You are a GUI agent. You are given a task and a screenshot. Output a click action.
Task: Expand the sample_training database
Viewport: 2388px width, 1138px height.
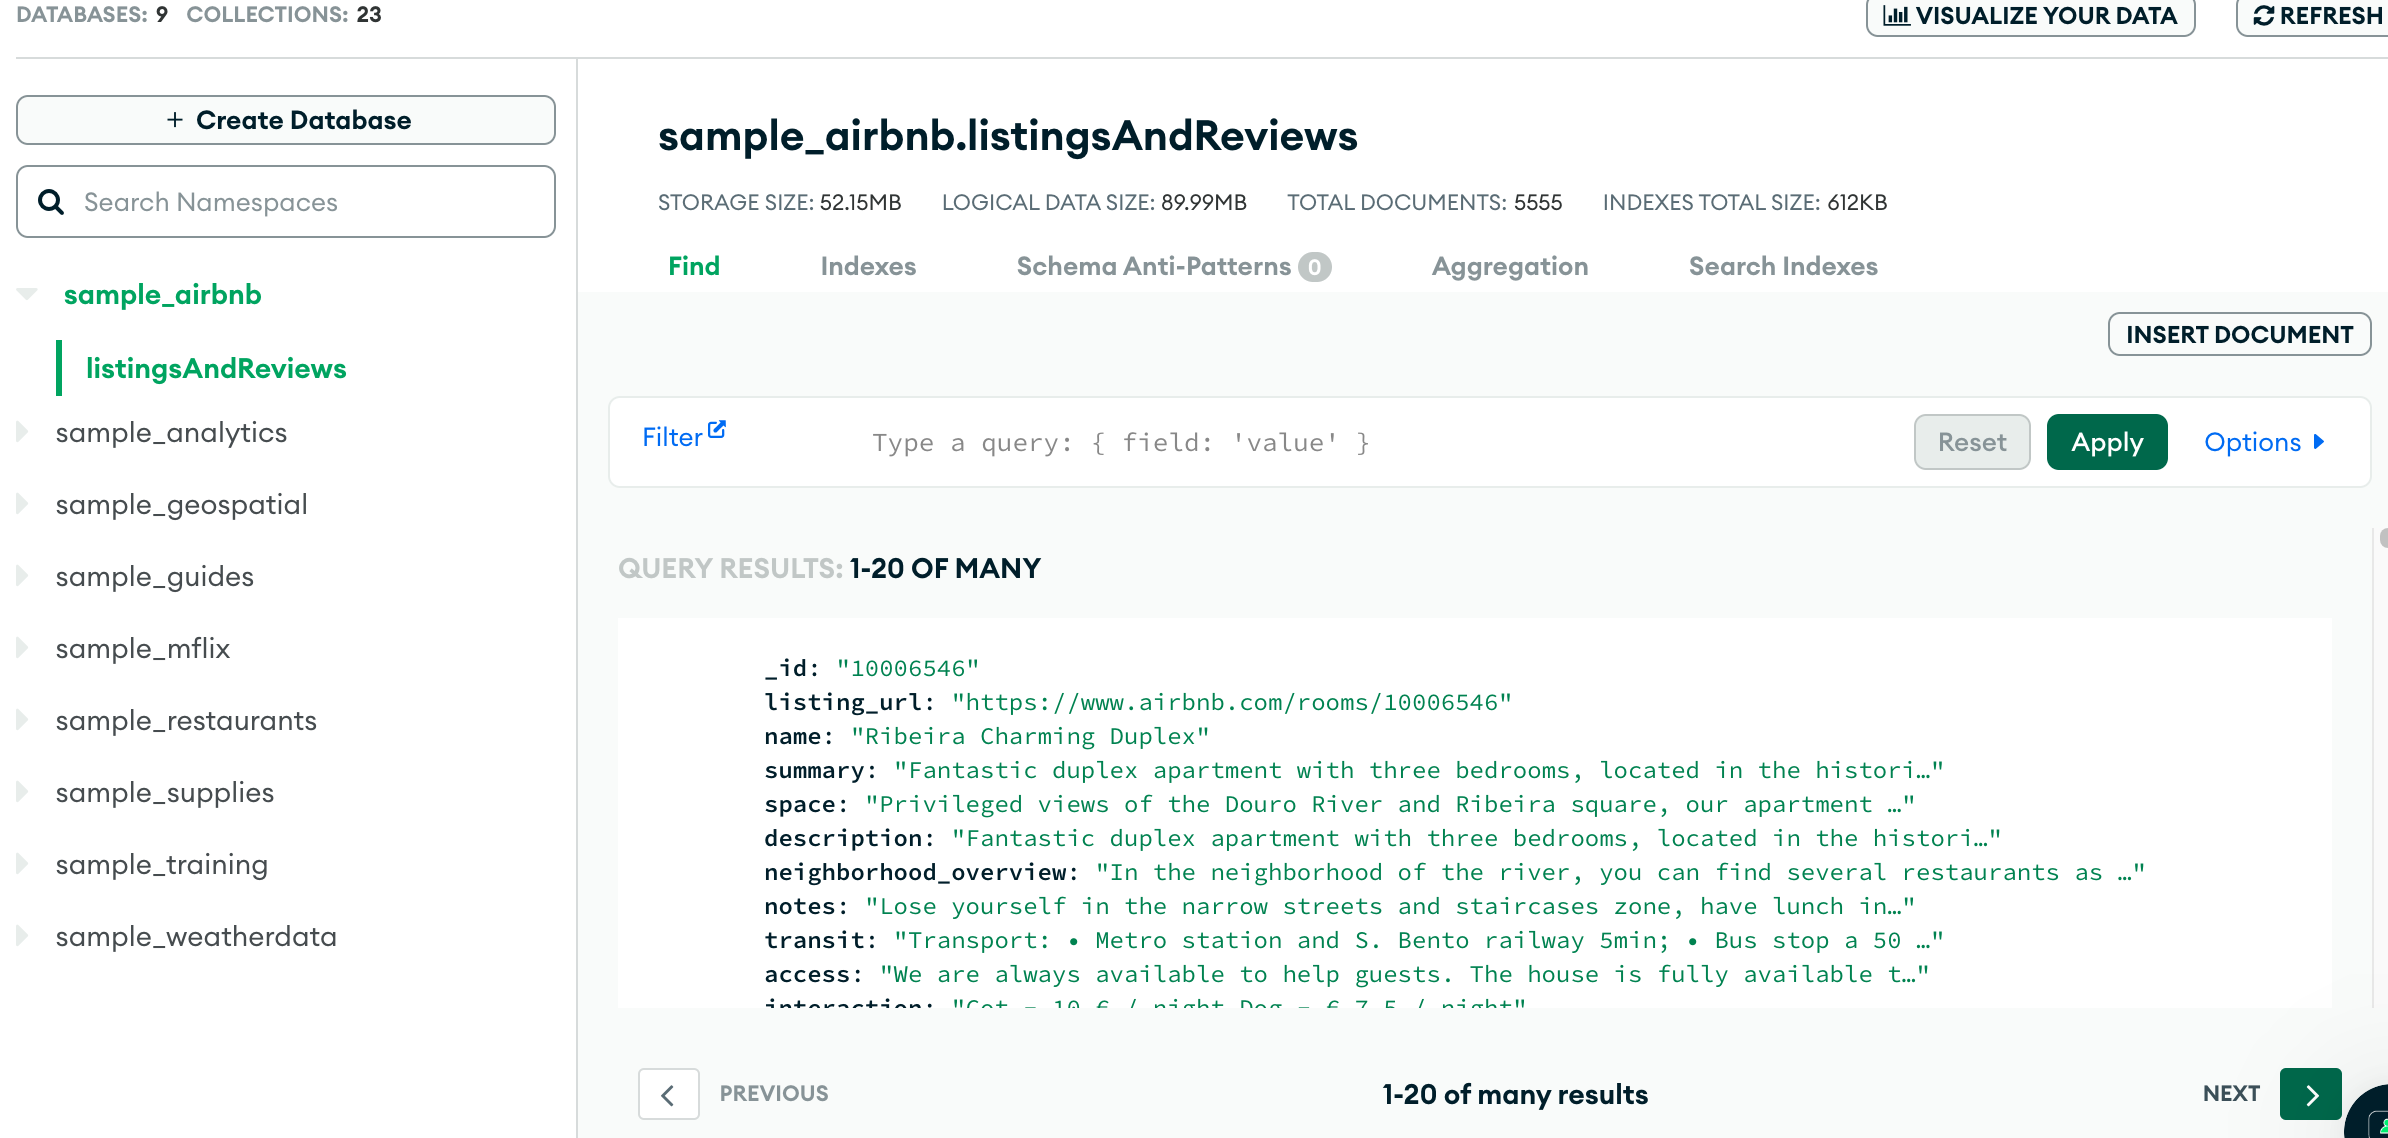tap(22, 864)
